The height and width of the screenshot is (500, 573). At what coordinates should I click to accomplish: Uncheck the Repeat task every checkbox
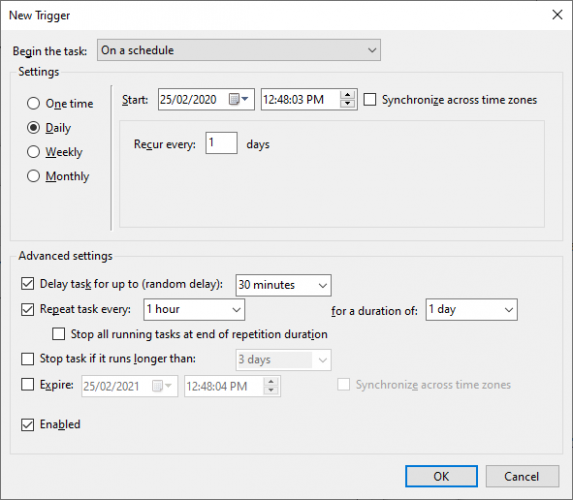click(27, 309)
